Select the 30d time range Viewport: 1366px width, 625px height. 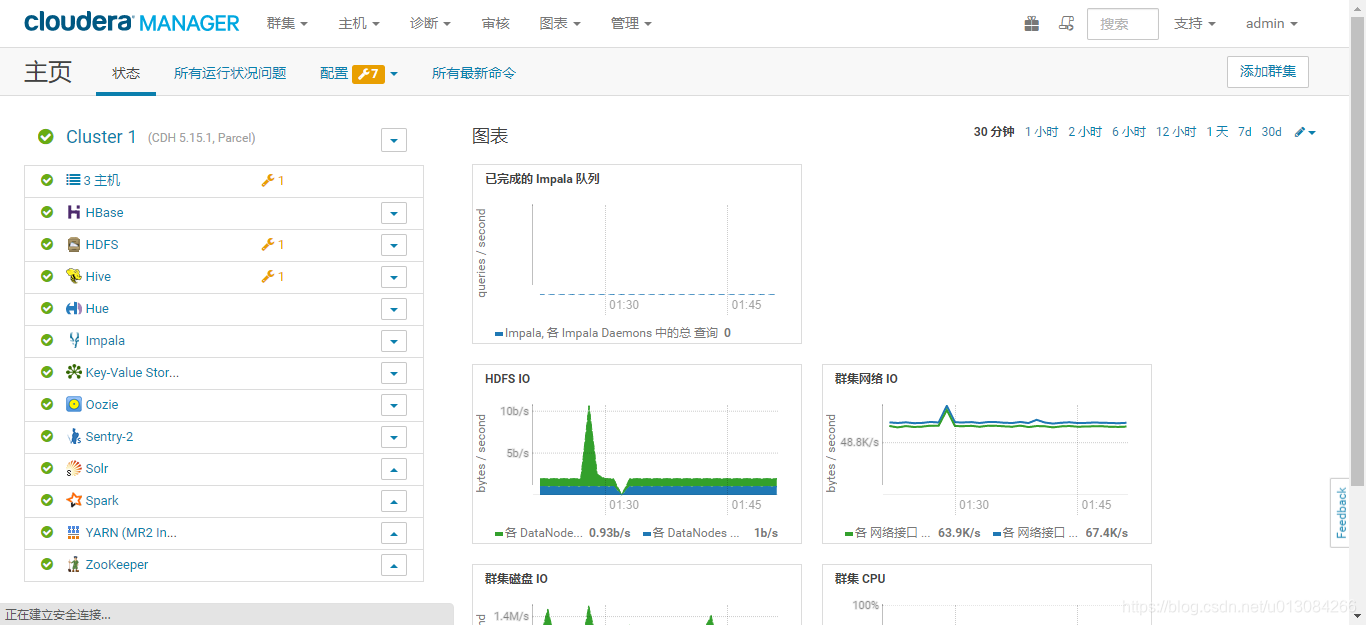pos(1271,132)
